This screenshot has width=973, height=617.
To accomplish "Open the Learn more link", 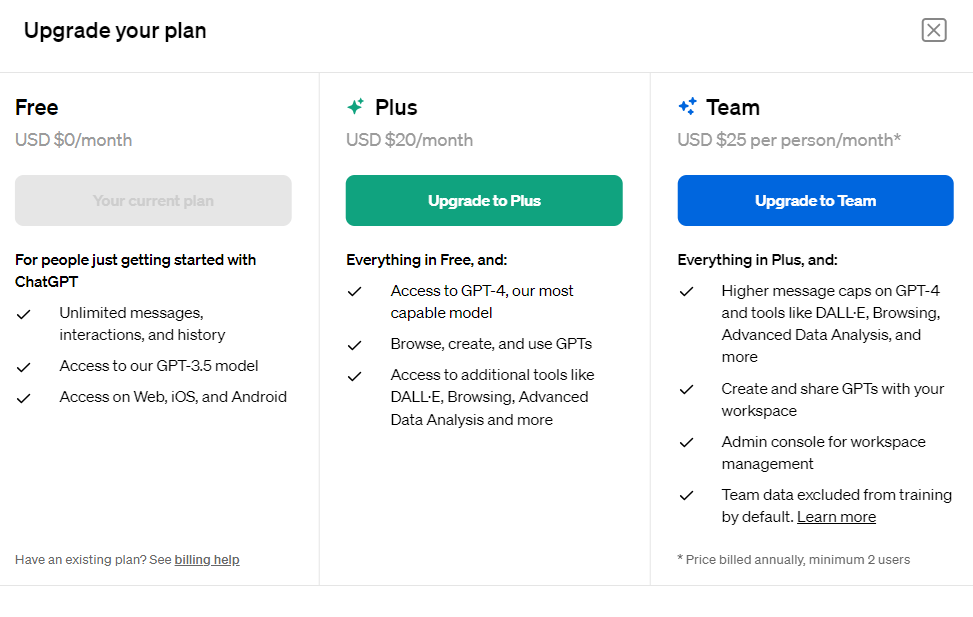I will click(836, 516).
